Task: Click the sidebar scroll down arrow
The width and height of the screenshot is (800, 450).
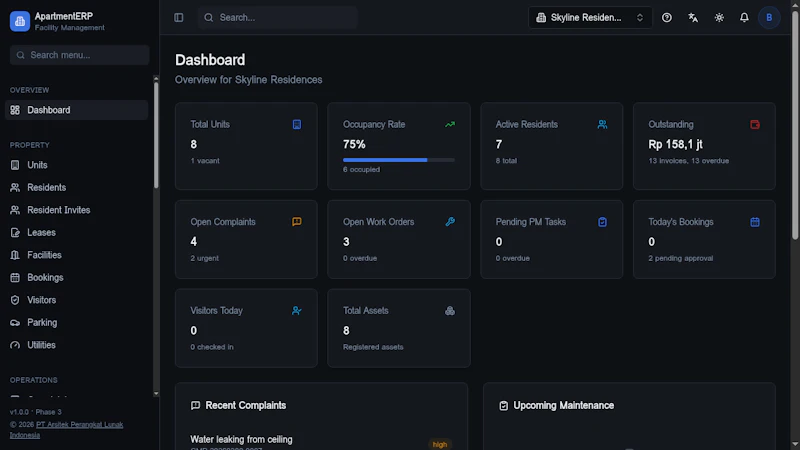Action: click(x=156, y=394)
